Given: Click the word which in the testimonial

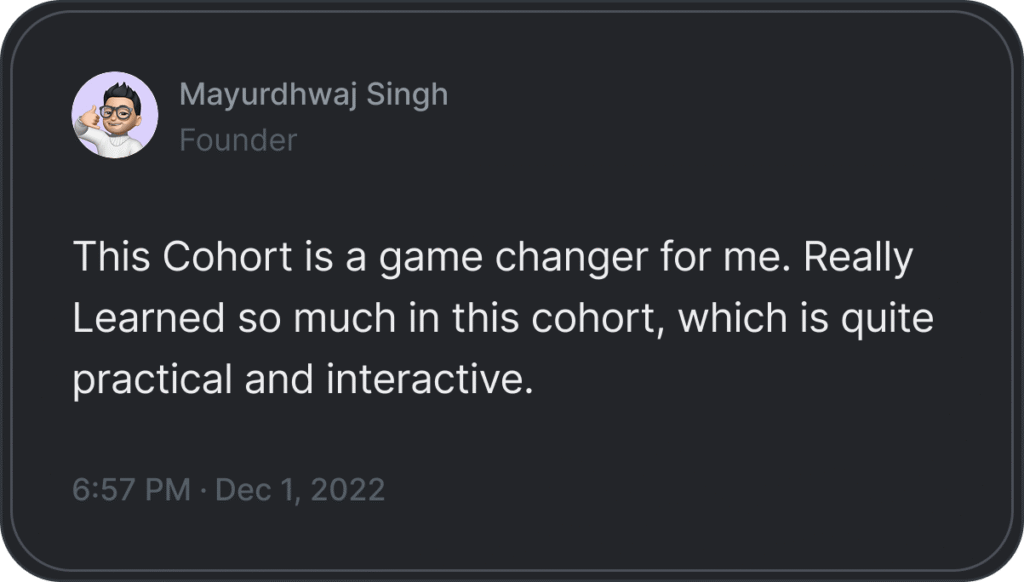Looking at the screenshot, I should 732,318.
